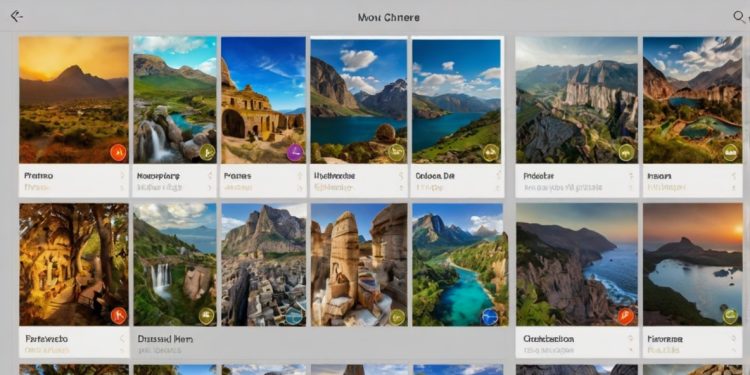Expand arrow beside 'Clrahebction' card title

click(630, 339)
